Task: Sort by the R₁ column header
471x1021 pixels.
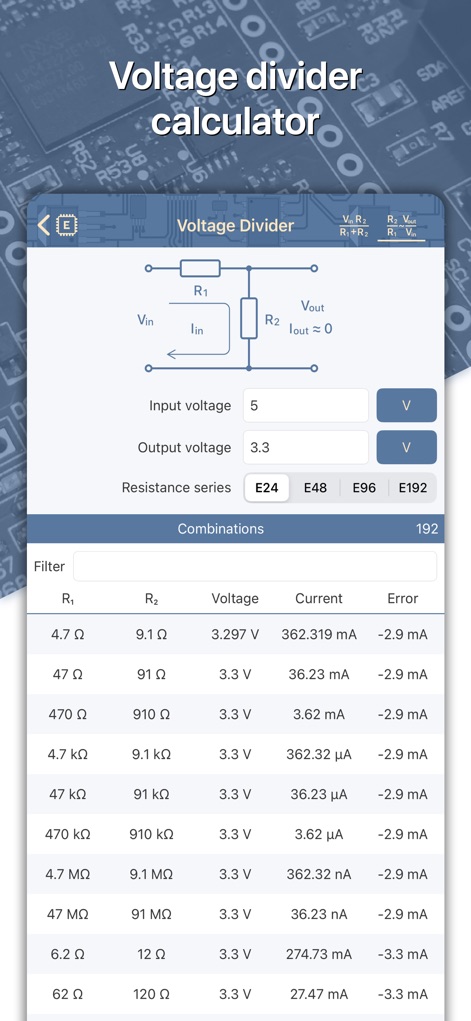Action: tap(68, 599)
